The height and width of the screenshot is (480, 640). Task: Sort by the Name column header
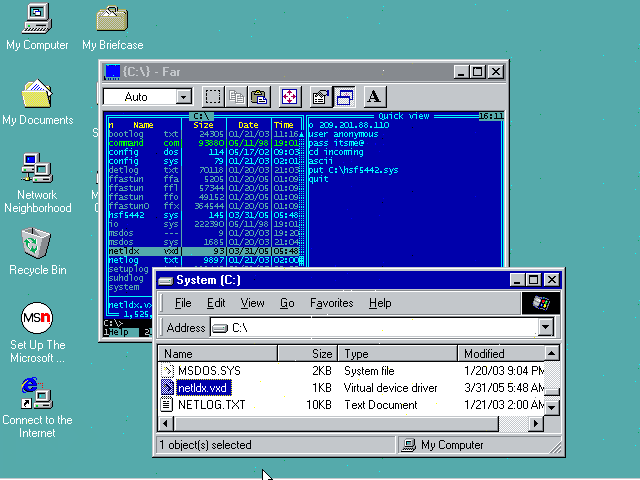click(x=218, y=353)
